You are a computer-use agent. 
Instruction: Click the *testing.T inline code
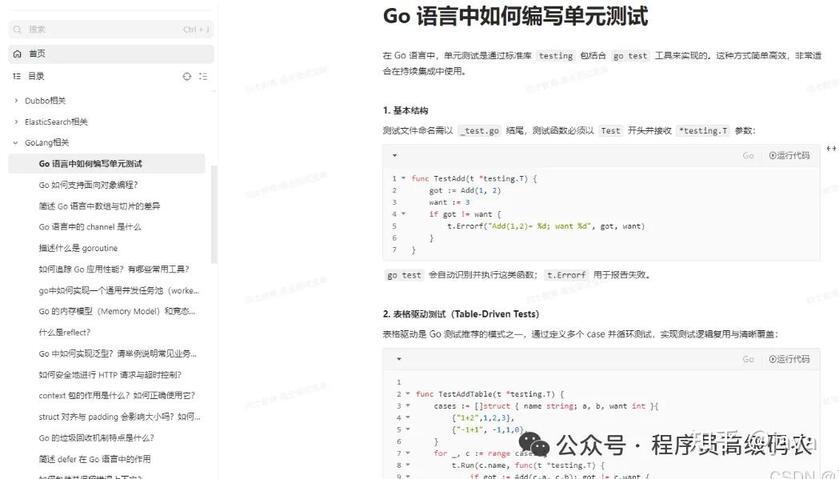pyautogui.click(x=703, y=131)
